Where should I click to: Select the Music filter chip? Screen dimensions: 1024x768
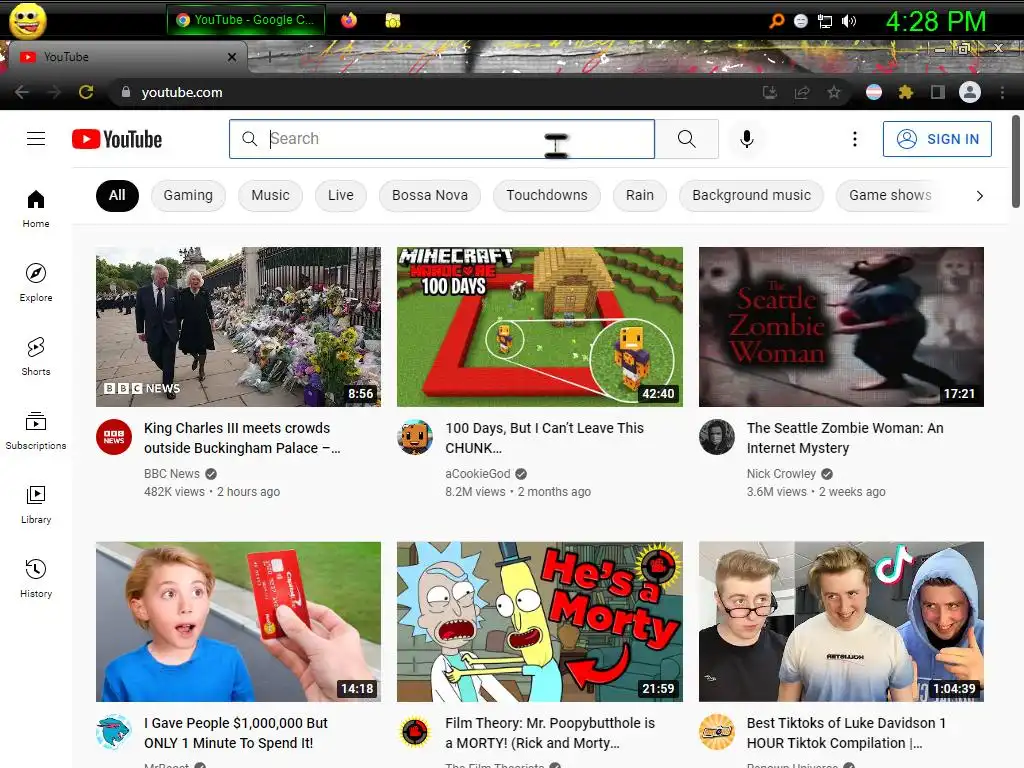coord(270,195)
